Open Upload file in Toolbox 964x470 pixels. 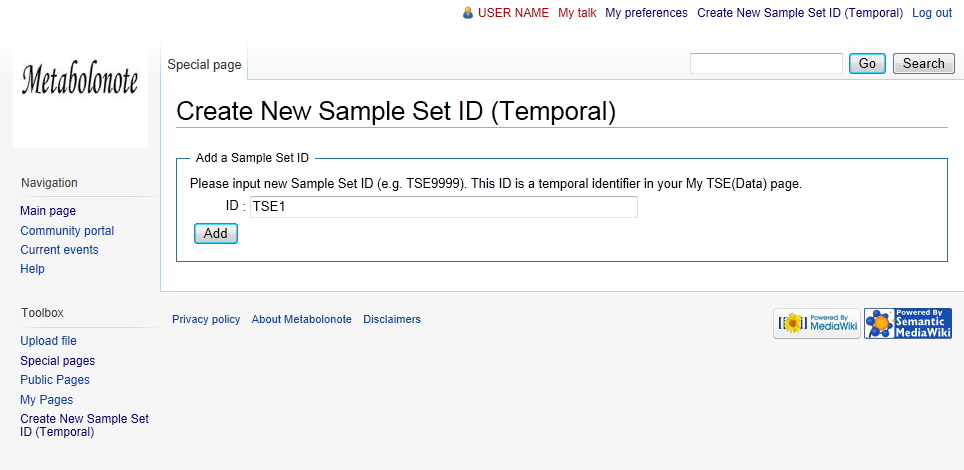[x=48, y=341]
